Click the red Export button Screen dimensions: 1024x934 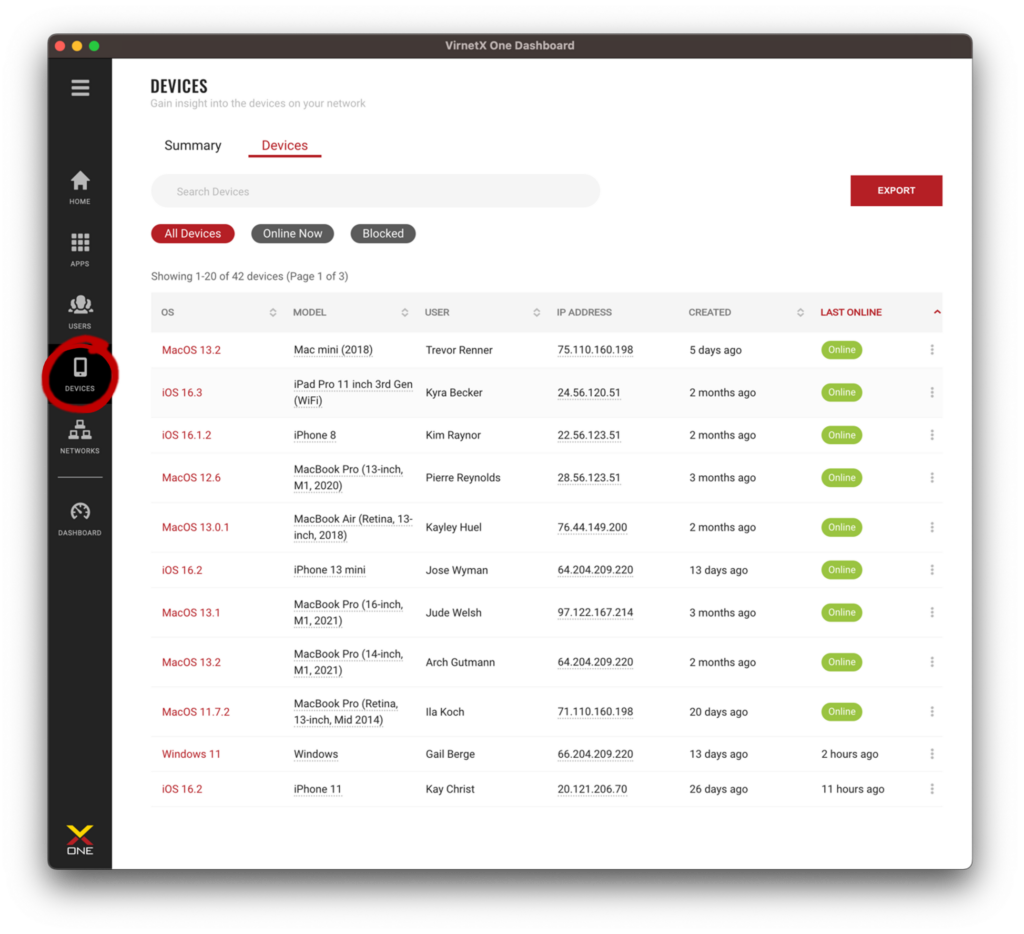click(x=896, y=191)
